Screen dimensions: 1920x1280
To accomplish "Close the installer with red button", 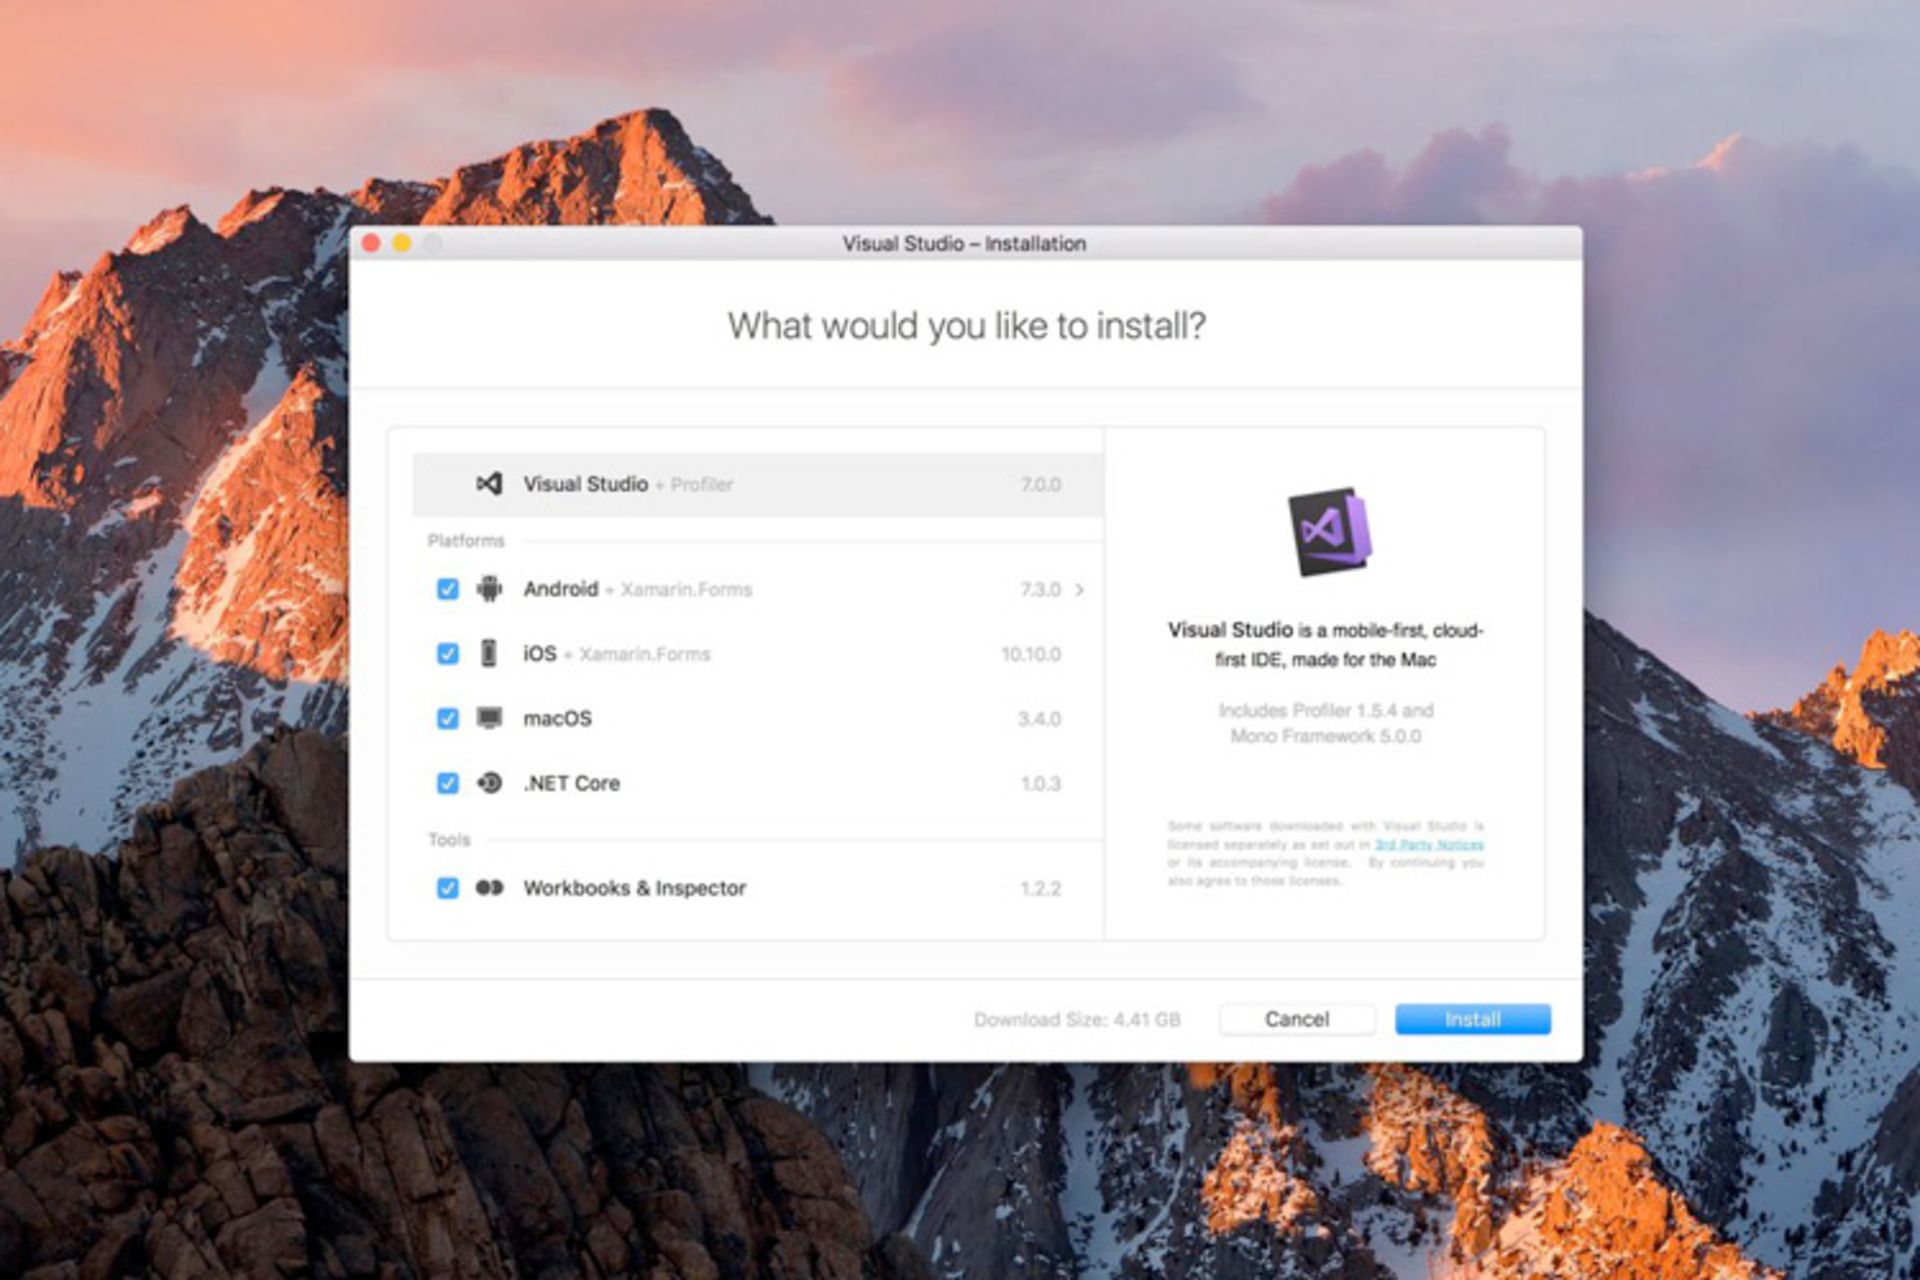I will [x=371, y=243].
